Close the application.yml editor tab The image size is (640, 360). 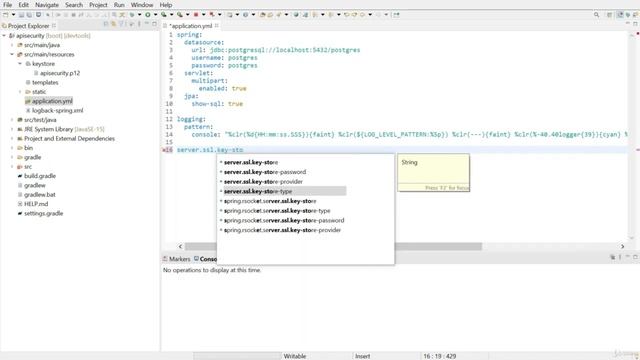217,26
